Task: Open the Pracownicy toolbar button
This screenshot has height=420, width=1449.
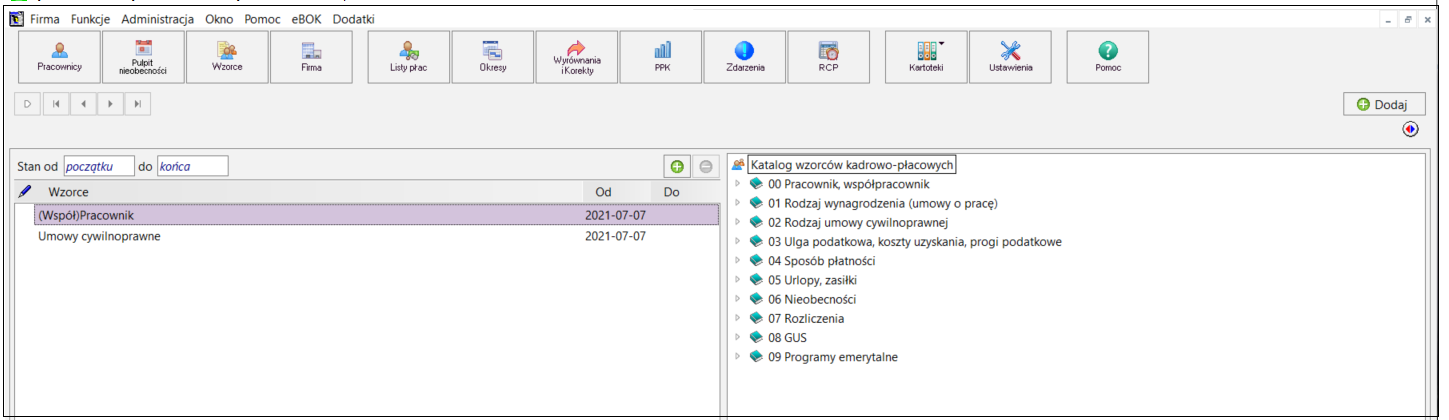Action: [59, 57]
